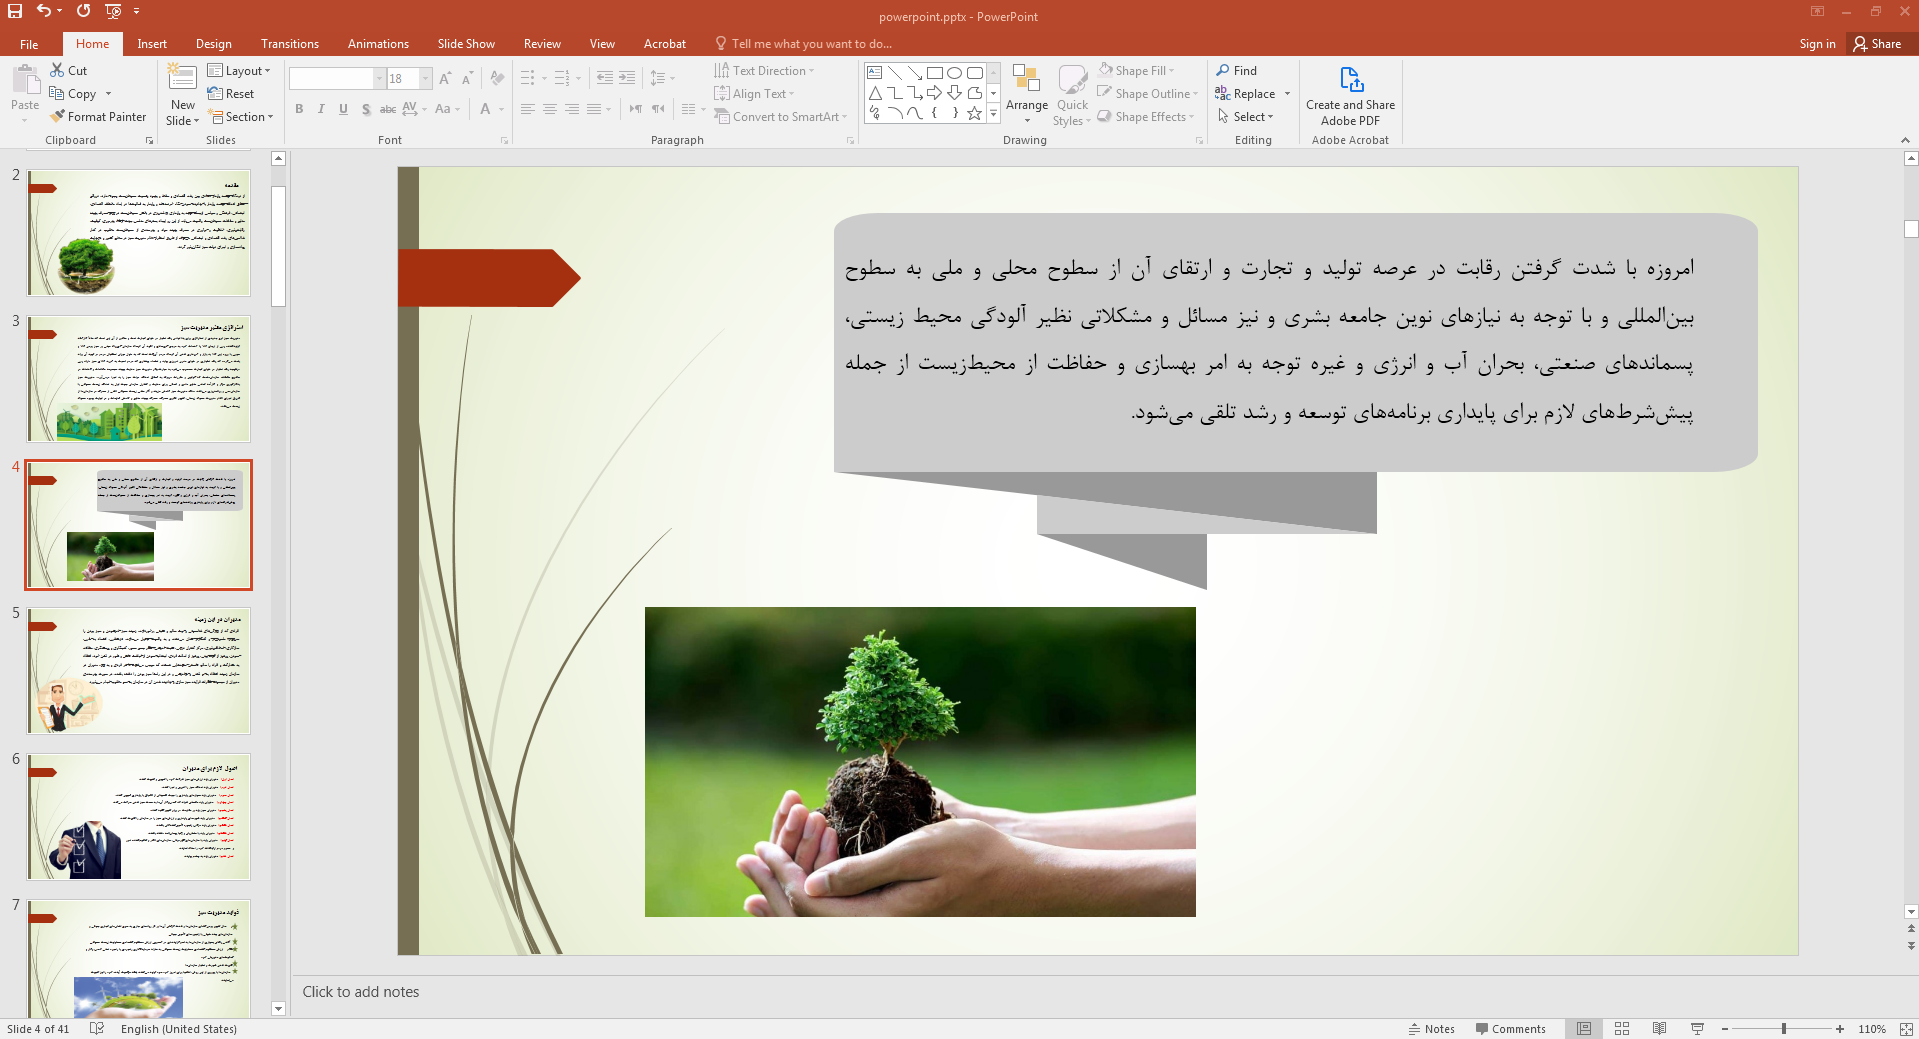Open Shape Effects menu

pos(1145,116)
